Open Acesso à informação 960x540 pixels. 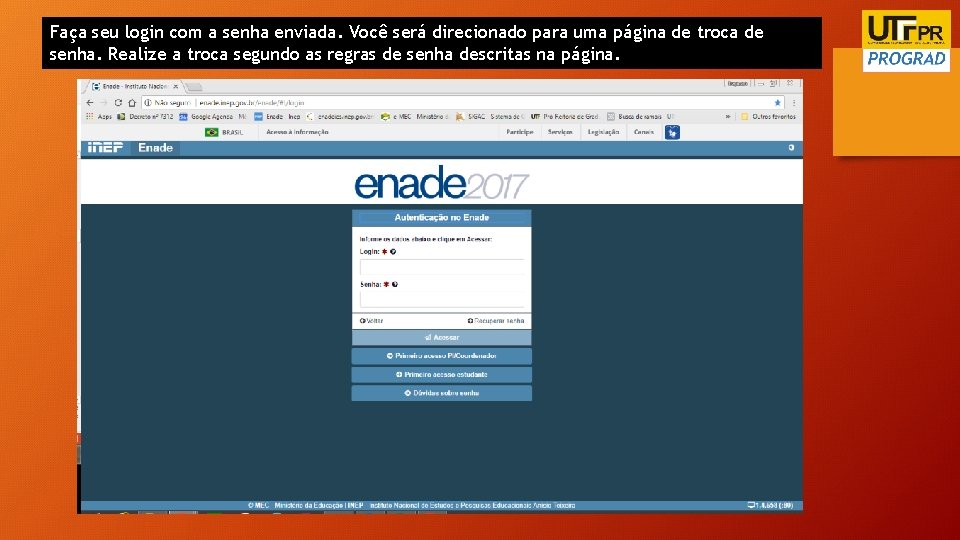[x=298, y=132]
